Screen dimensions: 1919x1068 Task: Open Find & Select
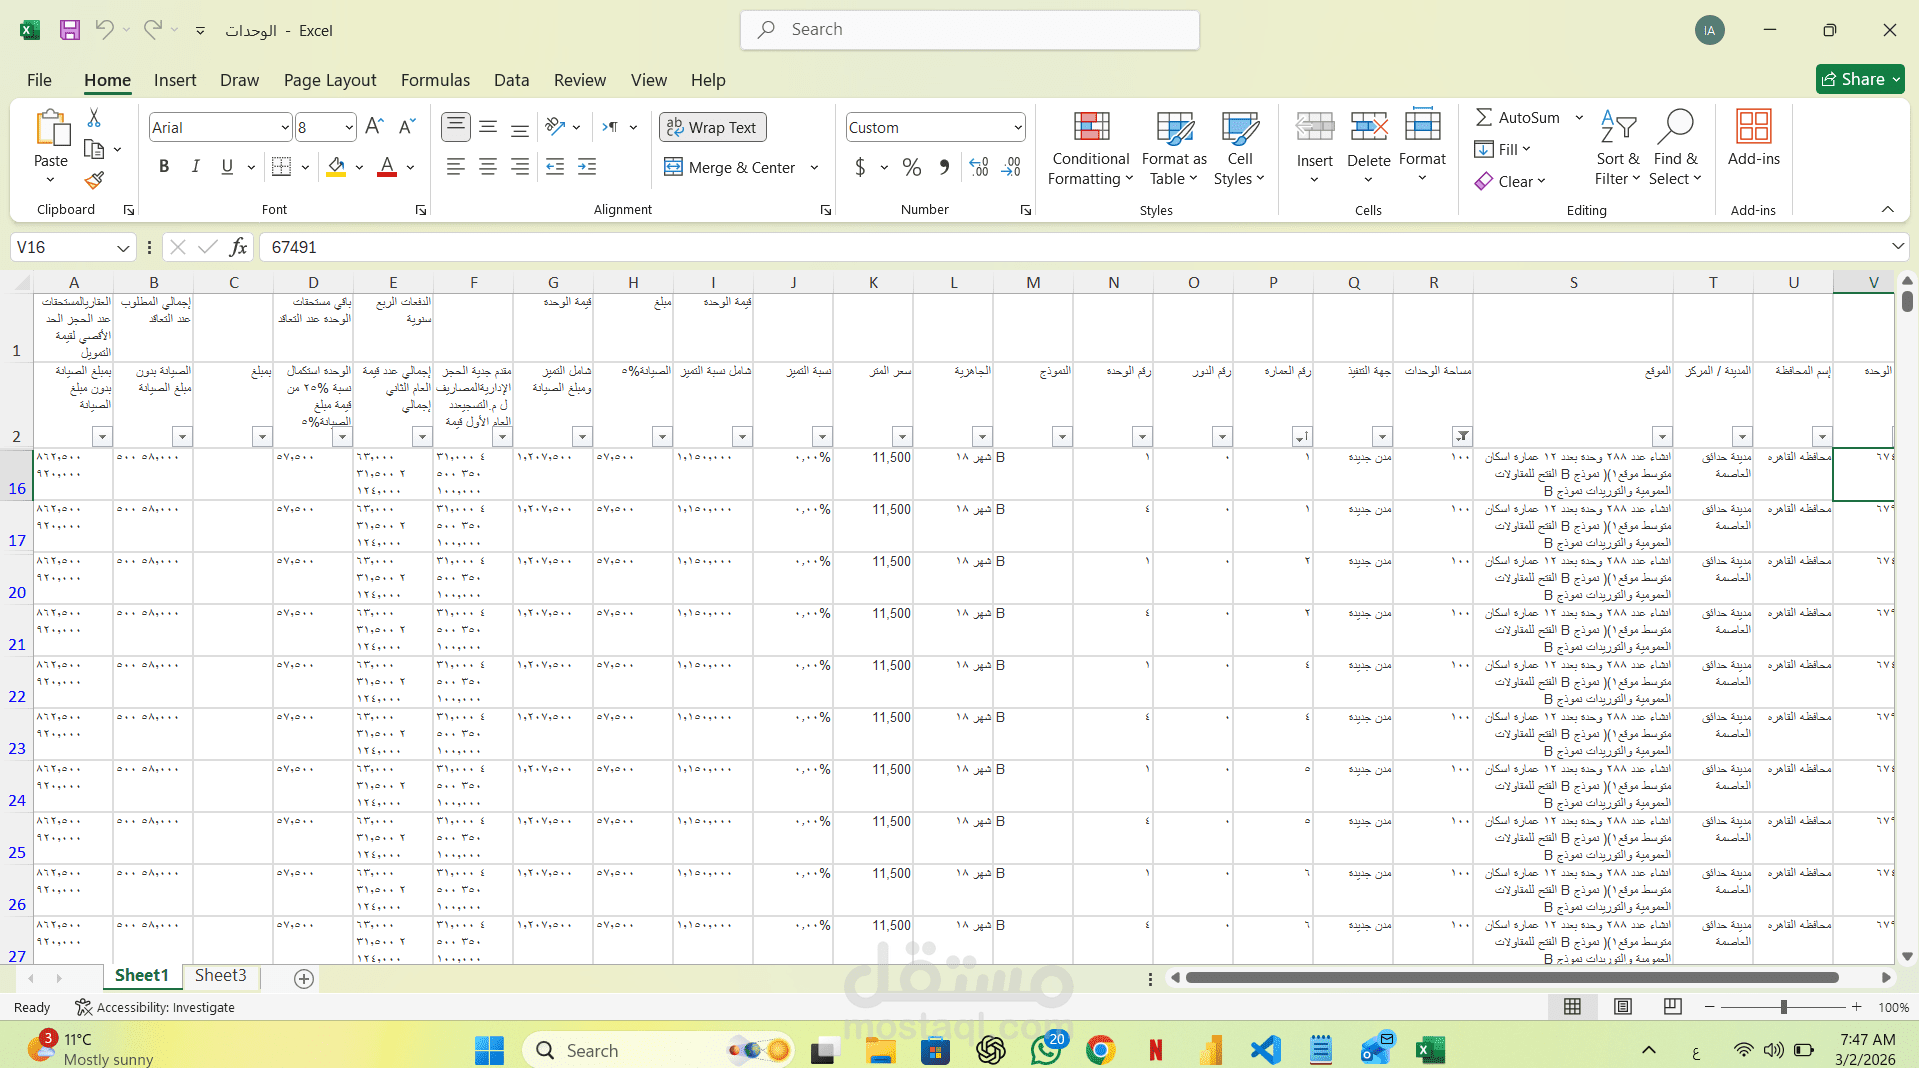pos(1676,148)
